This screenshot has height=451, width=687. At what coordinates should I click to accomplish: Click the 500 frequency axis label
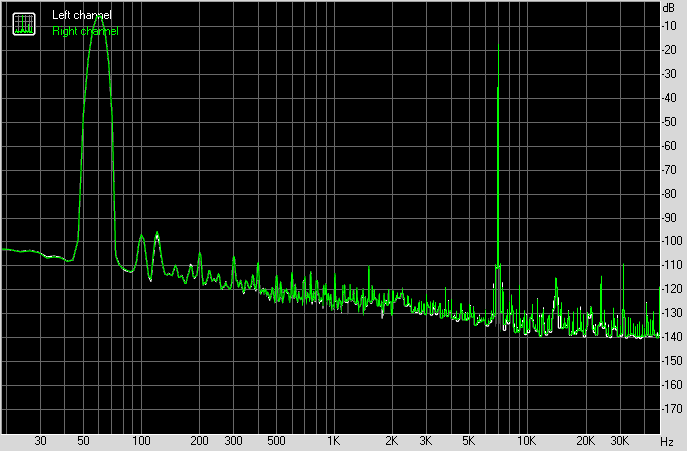[x=275, y=441]
